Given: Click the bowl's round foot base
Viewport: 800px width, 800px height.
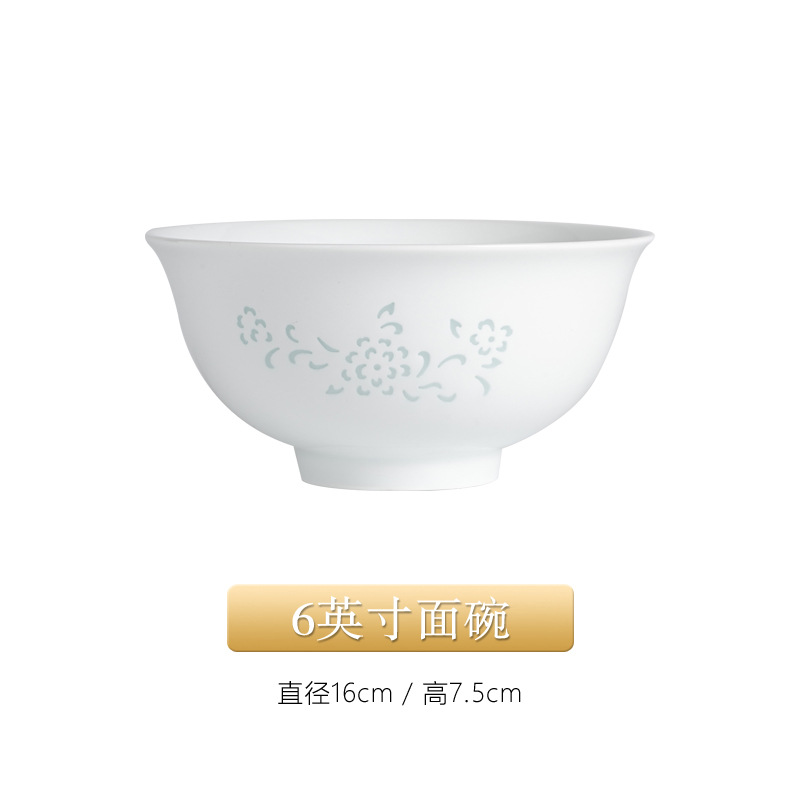Looking at the screenshot, I should coord(399,467).
